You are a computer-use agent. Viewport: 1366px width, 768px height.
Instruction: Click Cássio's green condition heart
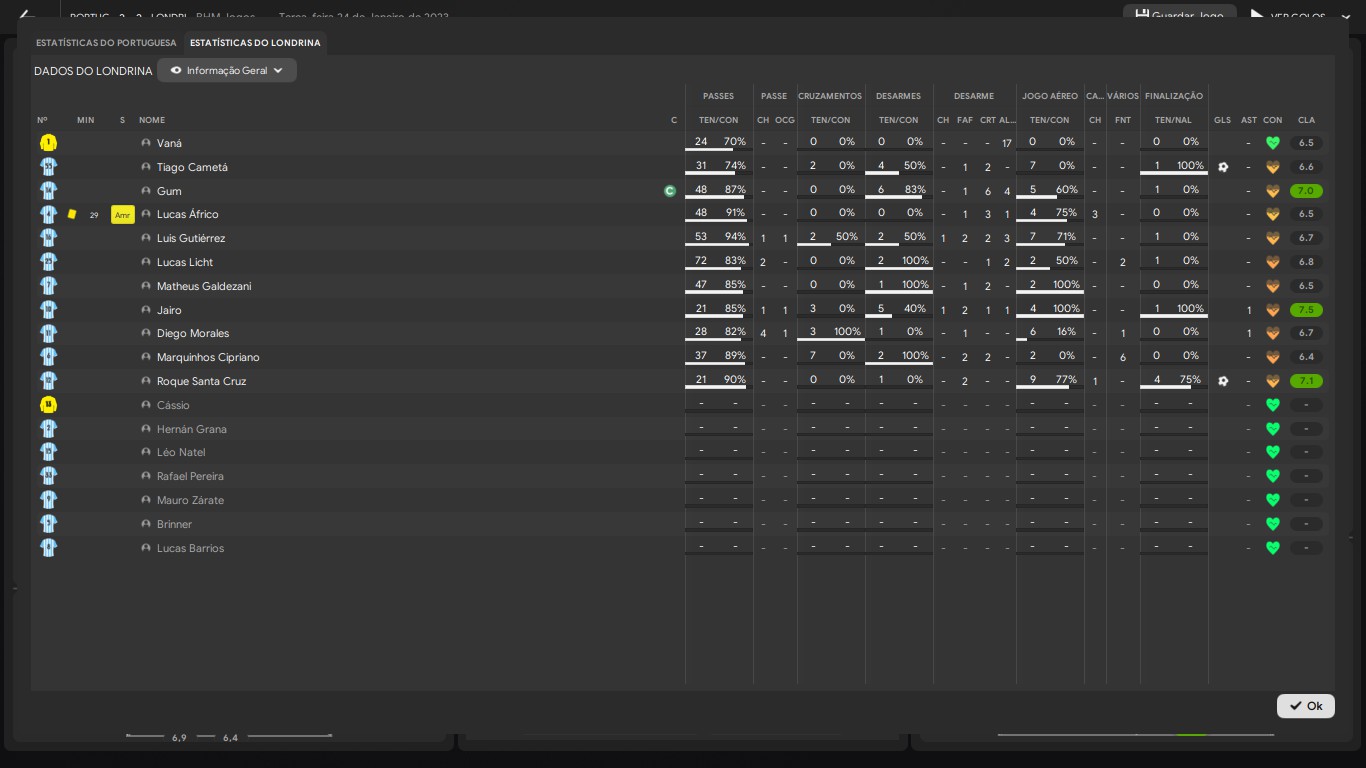click(x=1273, y=405)
